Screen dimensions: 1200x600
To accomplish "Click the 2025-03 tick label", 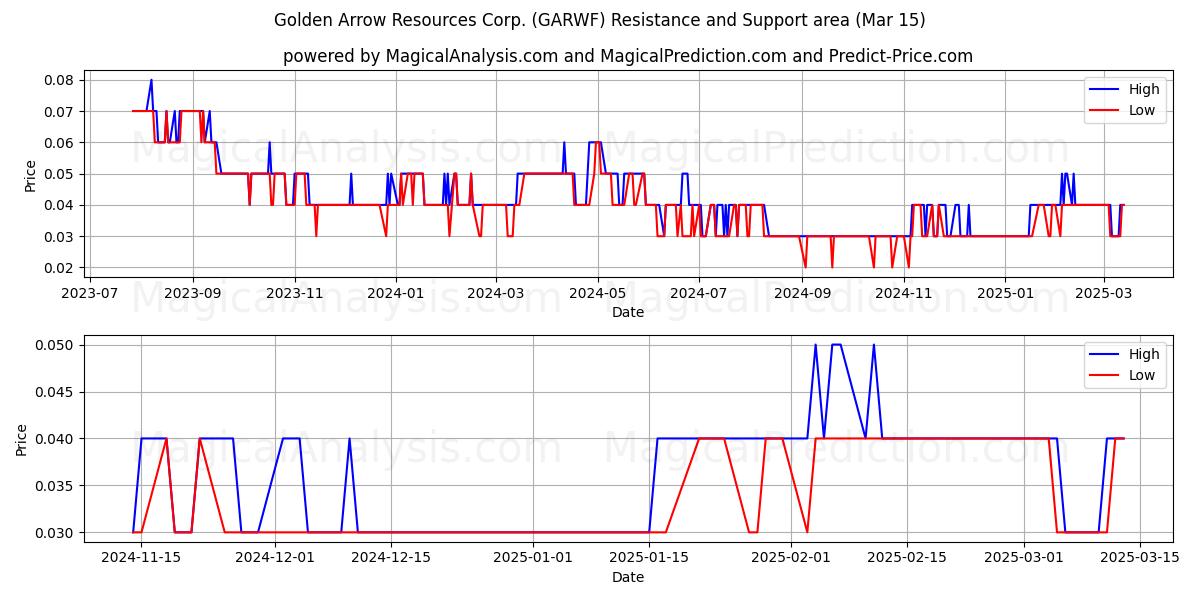I will [x=1103, y=293].
